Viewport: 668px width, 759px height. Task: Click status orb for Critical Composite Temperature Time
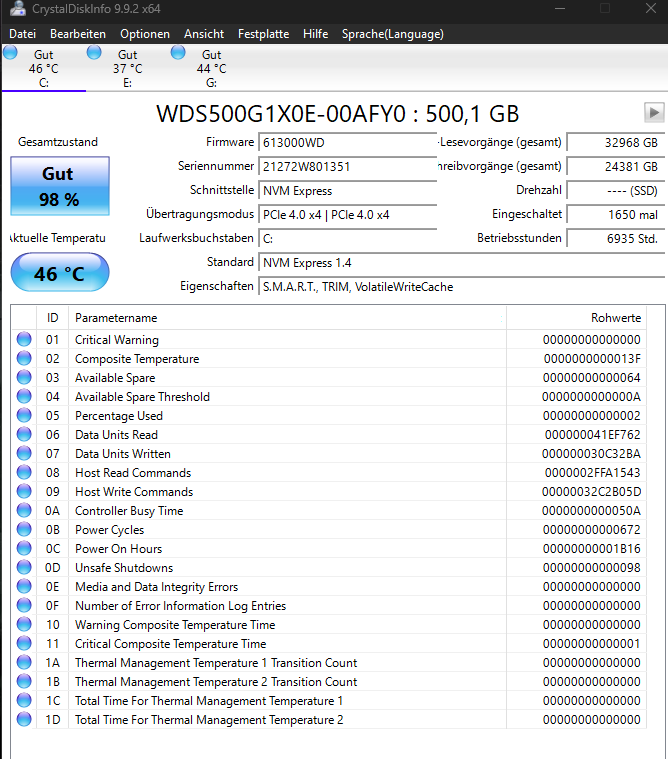point(24,643)
